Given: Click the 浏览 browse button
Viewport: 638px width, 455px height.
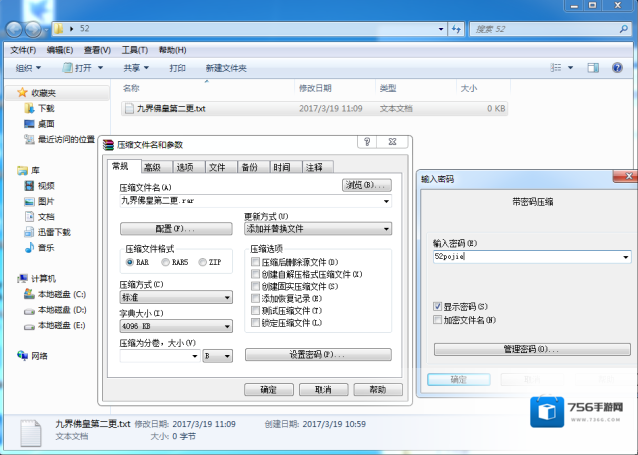Looking at the screenshot, I should [x=364, y=186].
